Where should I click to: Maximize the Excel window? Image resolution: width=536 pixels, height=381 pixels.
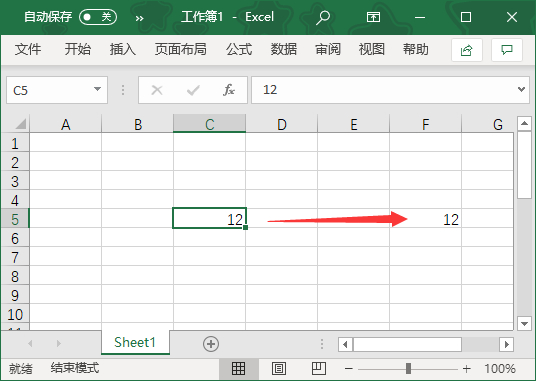466,17
